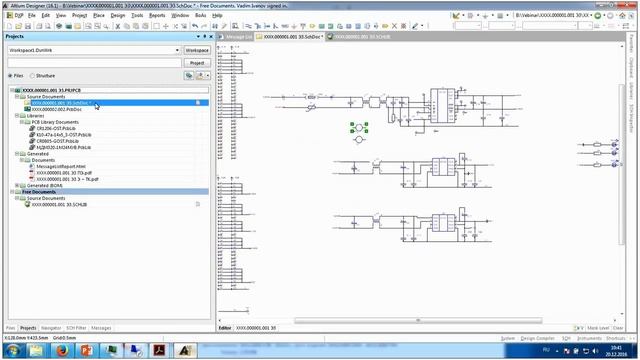The image size is (640, 360).
Task: Select CR1206-OST.PcbLib library file
Action: [56, 129]
